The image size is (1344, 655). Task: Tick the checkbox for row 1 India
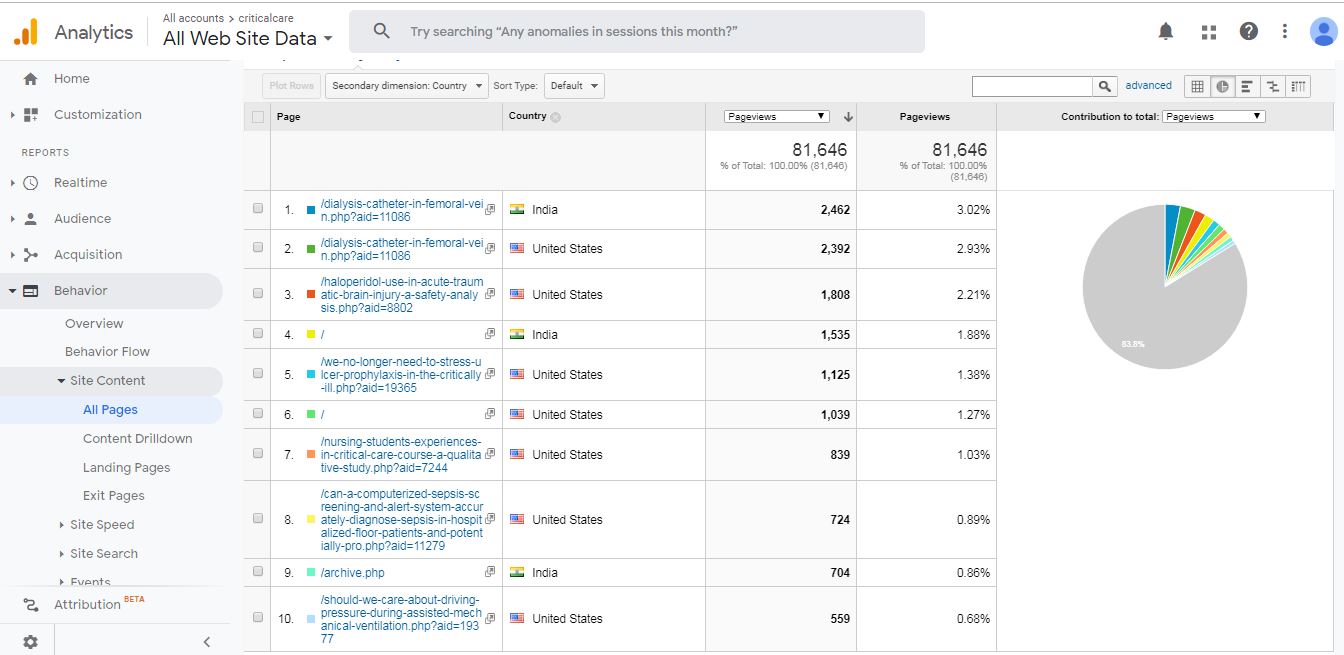[x=258, y=209]
